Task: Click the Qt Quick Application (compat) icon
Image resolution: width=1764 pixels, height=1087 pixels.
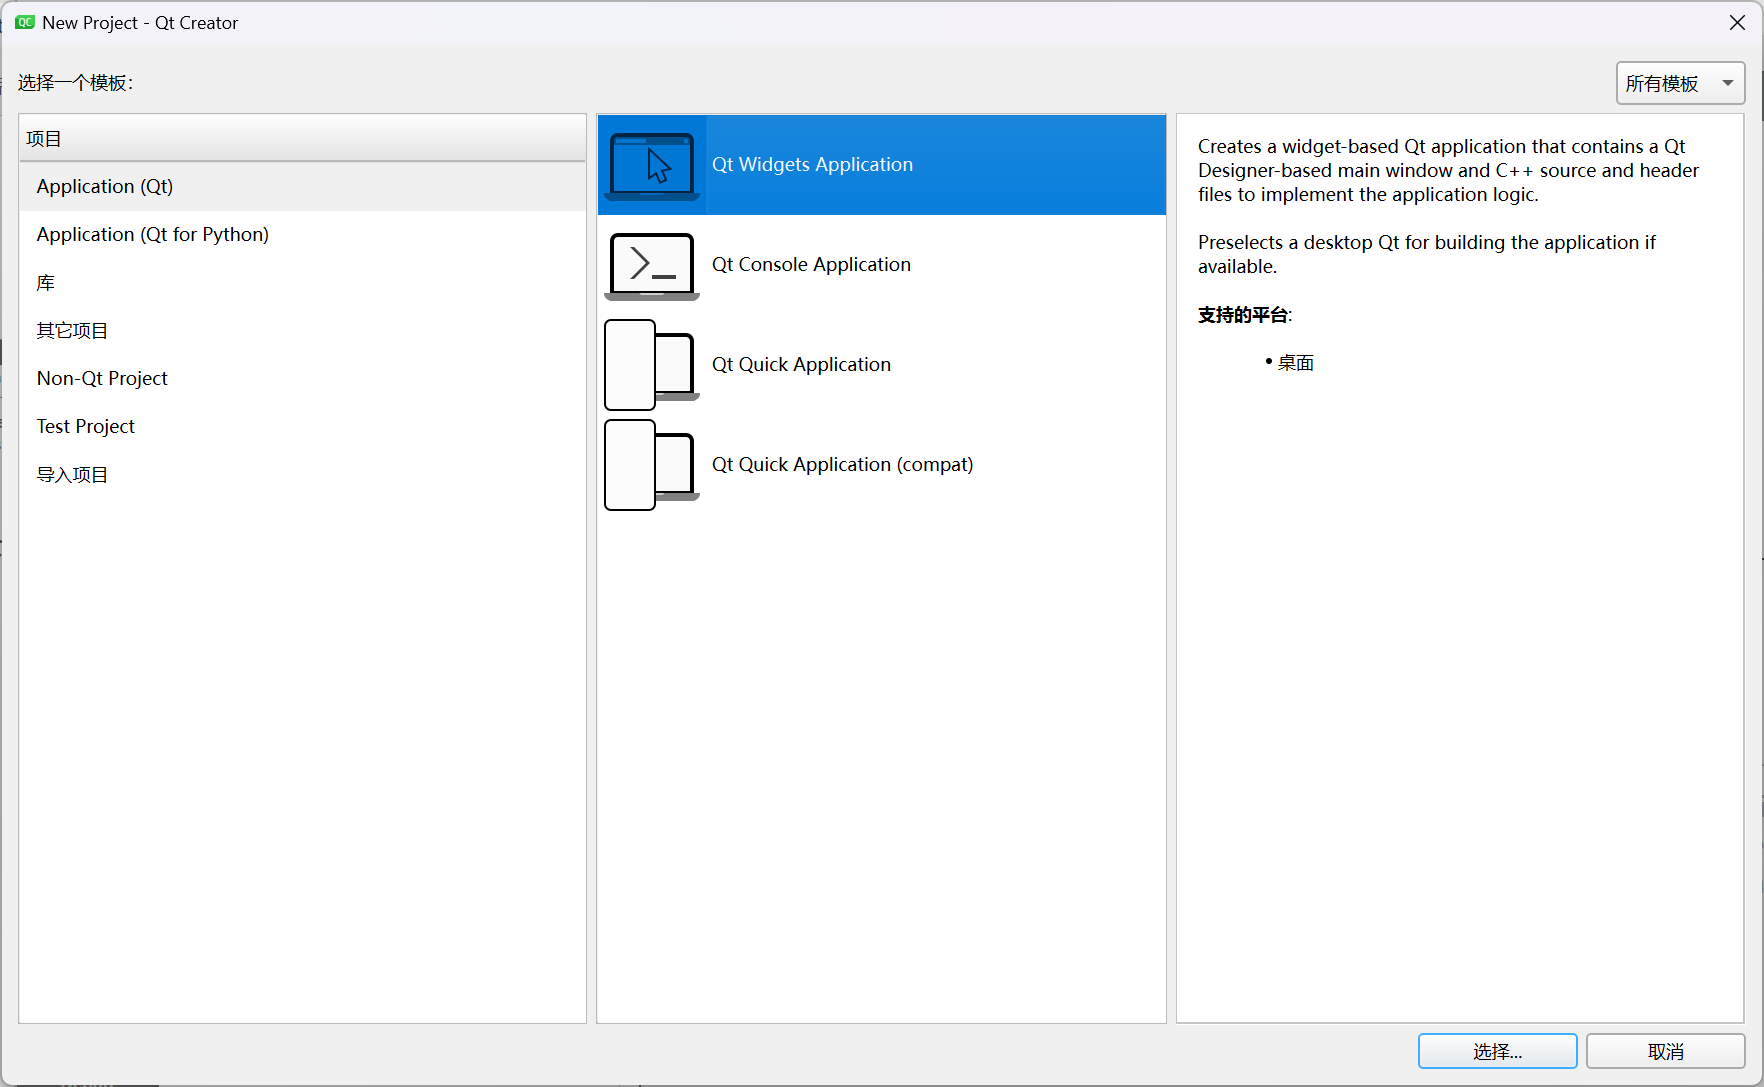Action: 652,465
